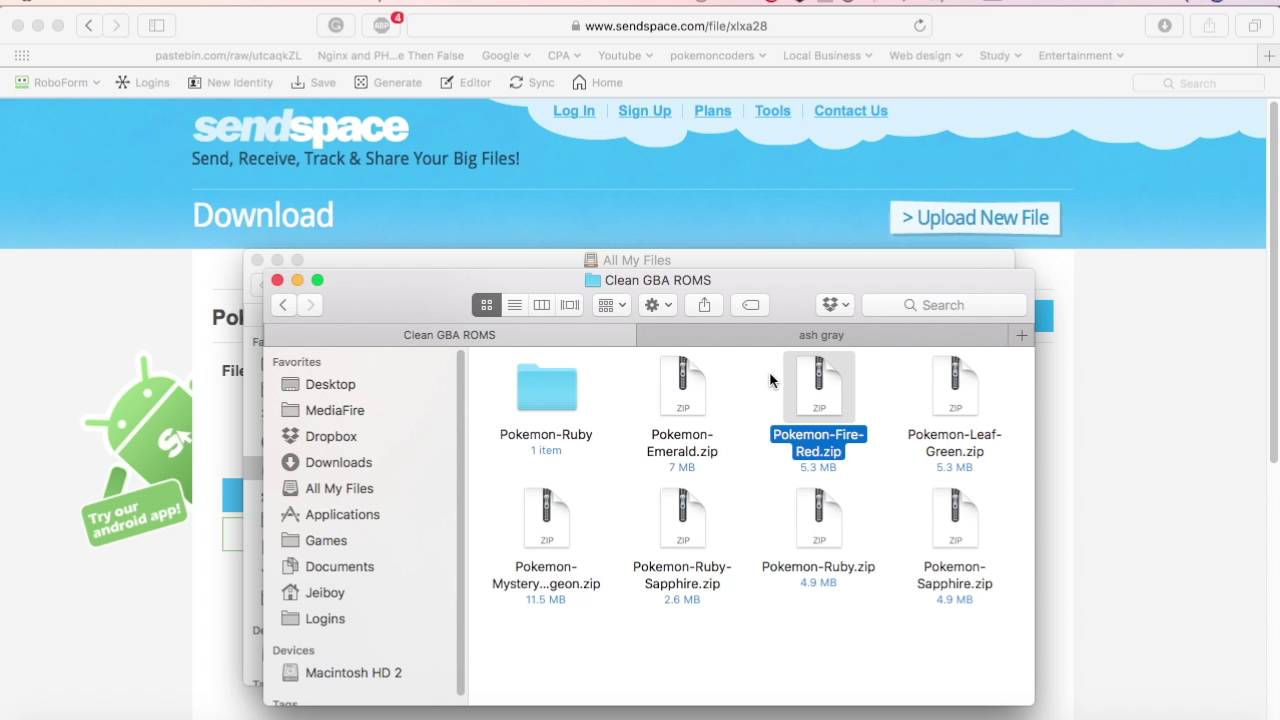Go forward in Safari

(x=116, y=26)
